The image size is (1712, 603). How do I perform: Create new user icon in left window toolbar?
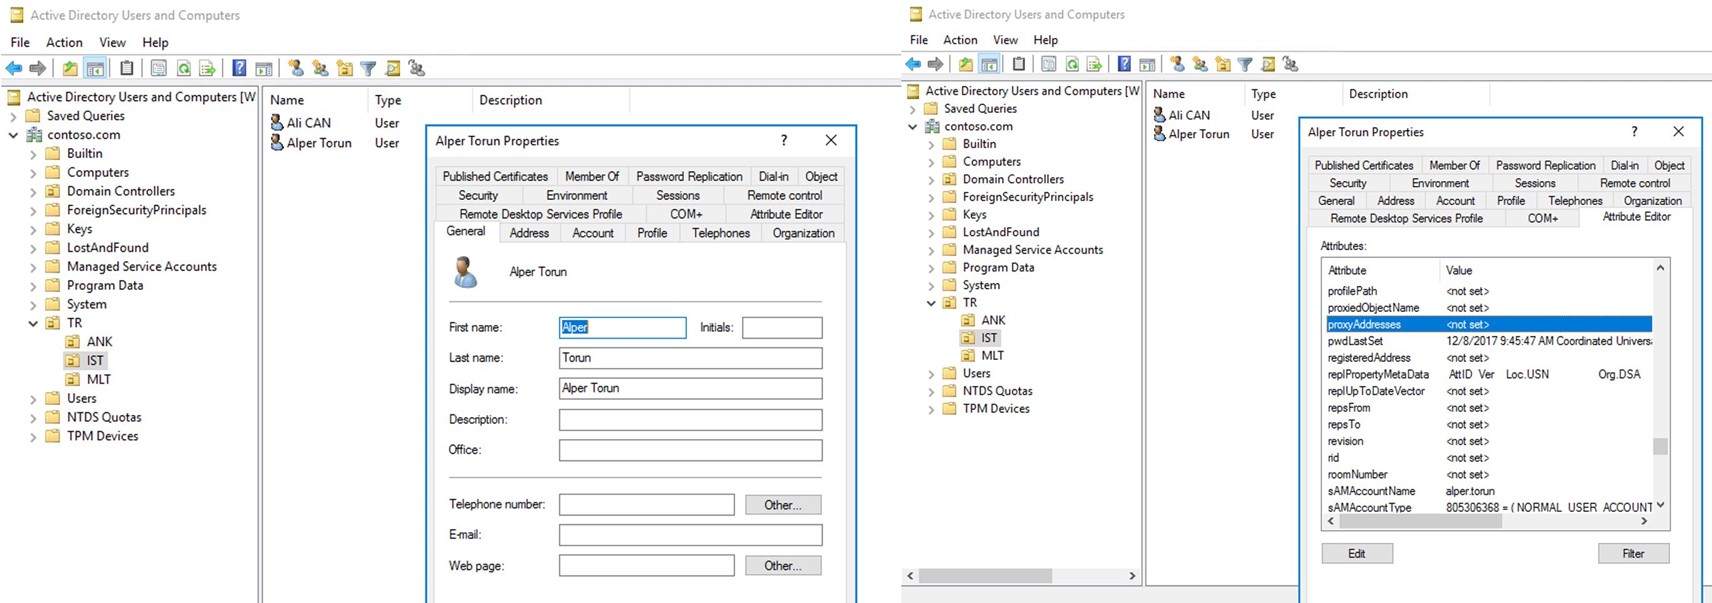tap(296, 68)
